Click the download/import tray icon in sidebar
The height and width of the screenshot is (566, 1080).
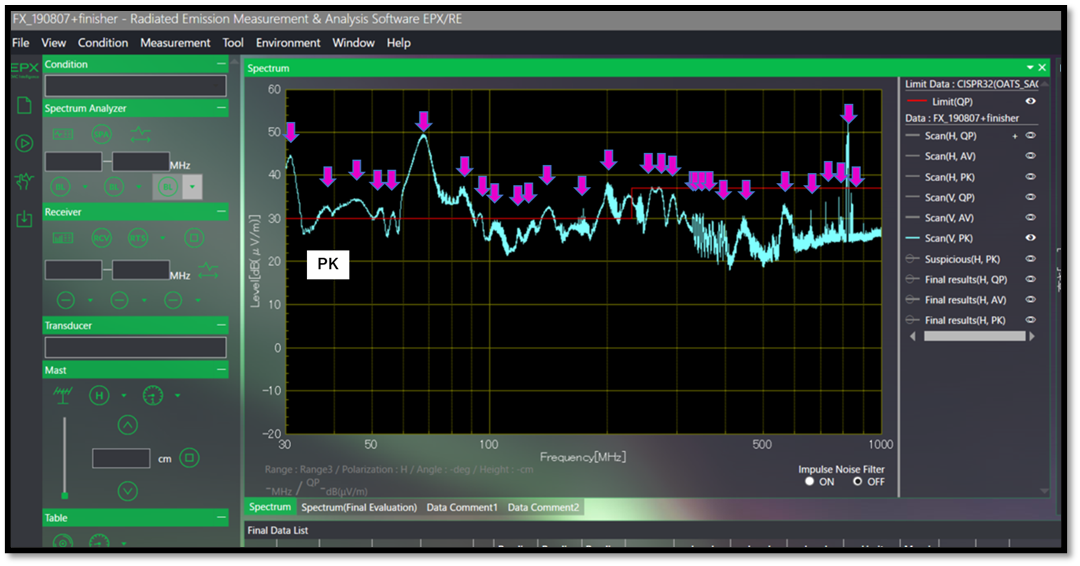[24, 219]
